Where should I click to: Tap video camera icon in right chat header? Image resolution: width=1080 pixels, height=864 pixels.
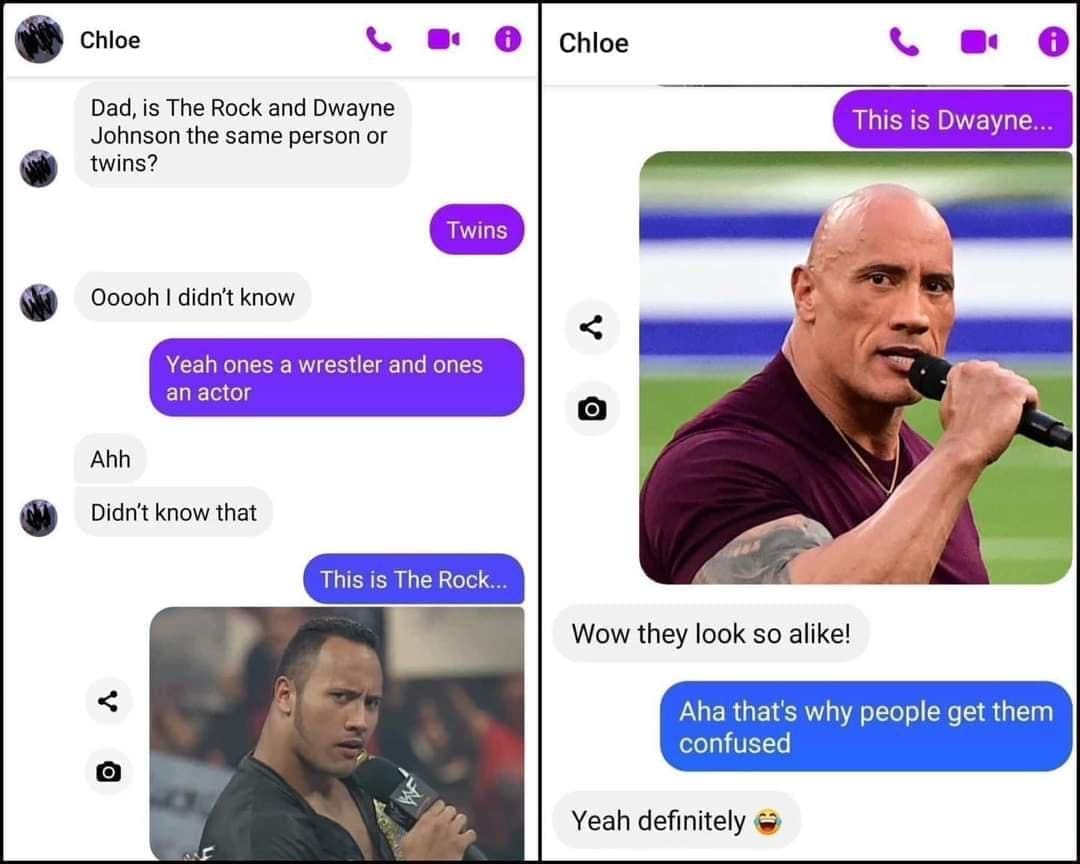979,42
